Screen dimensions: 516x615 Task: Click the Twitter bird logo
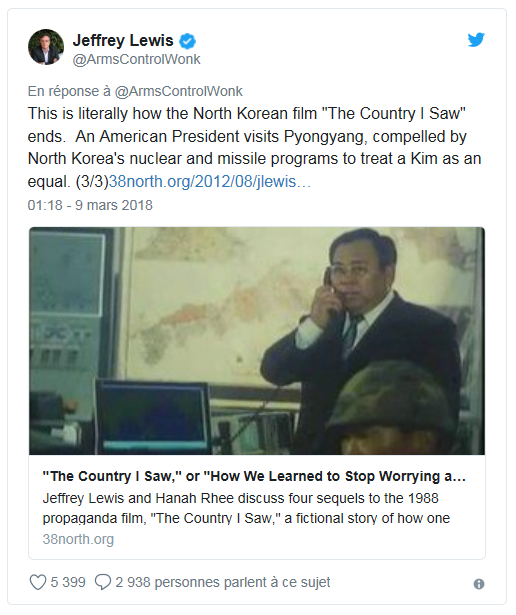pos(476,40)
